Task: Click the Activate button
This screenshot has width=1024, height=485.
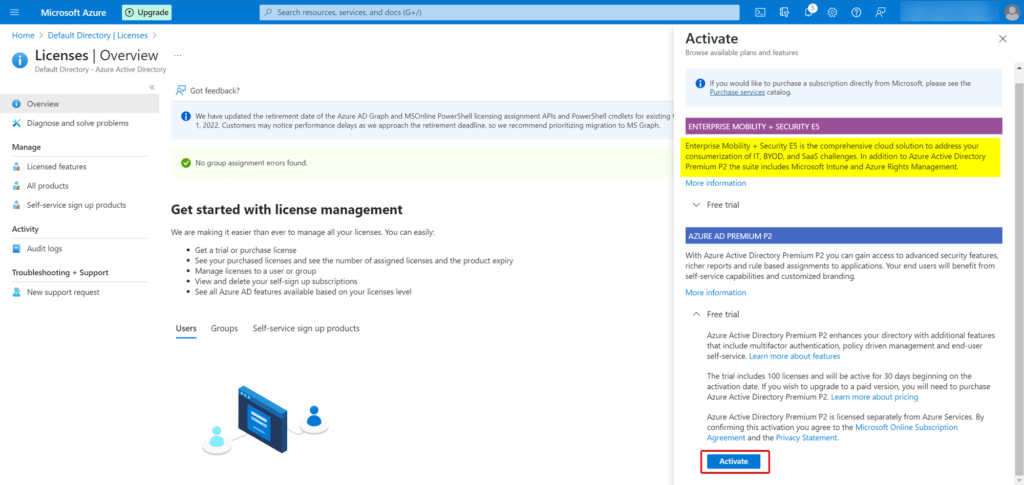Action: [734, 462]
